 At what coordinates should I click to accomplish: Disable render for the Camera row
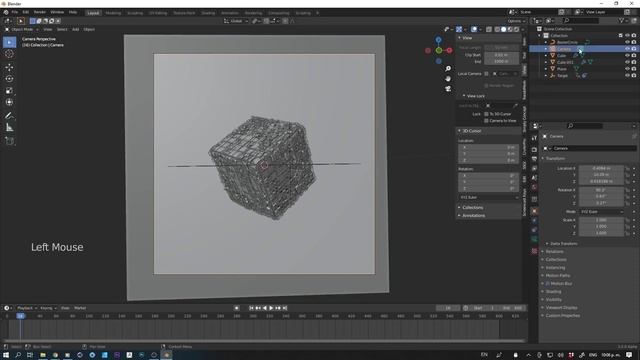click(634, 49)
